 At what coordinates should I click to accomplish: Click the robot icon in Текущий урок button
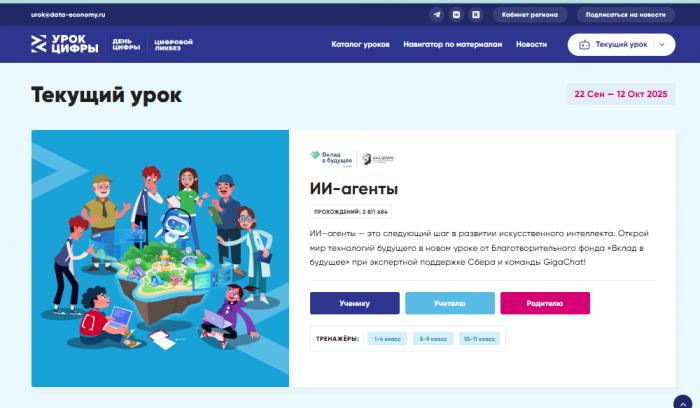click(x=584, y=45)
